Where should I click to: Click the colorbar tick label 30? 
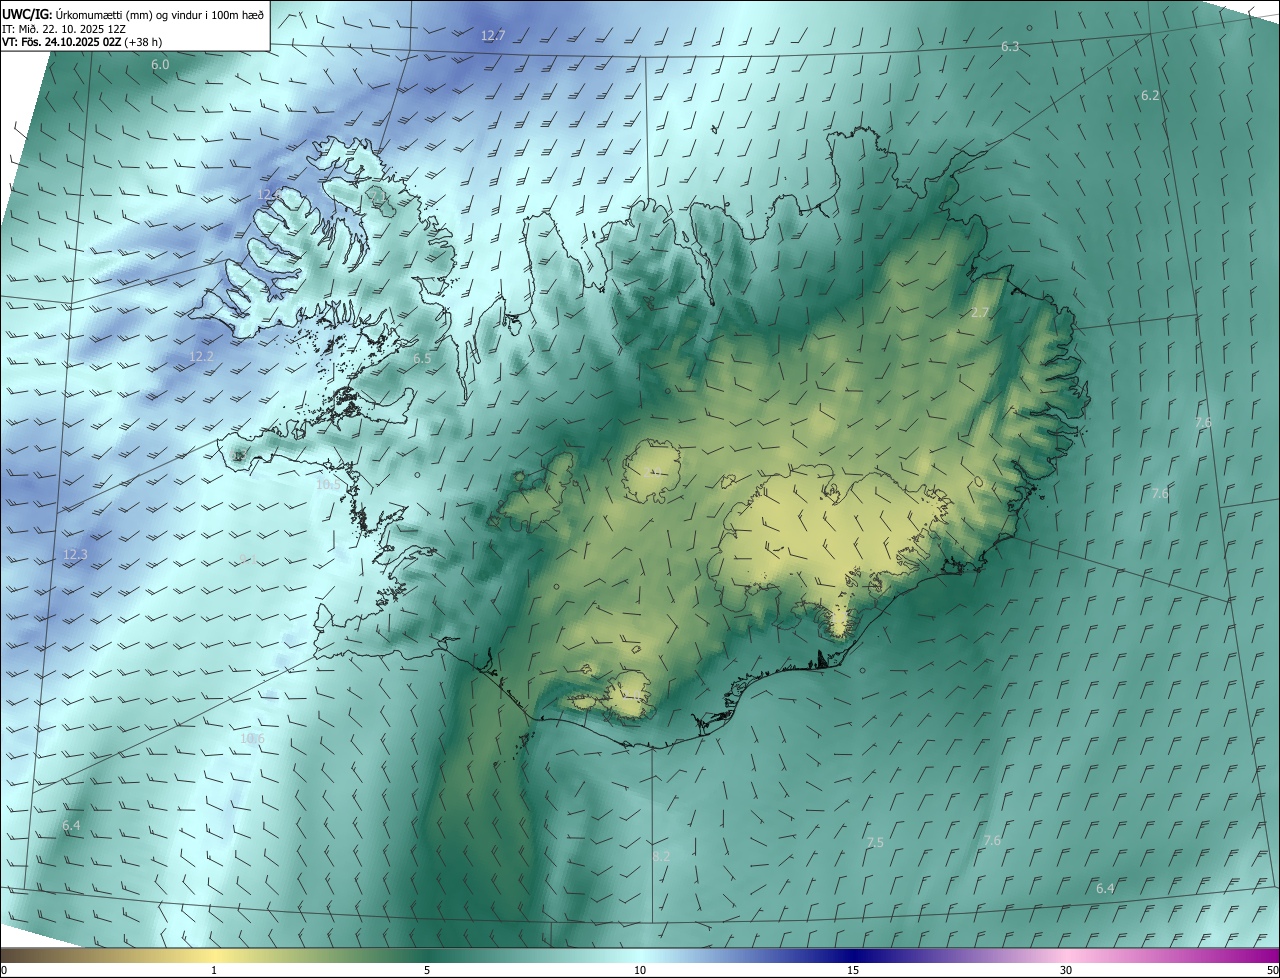(1066, 970)
